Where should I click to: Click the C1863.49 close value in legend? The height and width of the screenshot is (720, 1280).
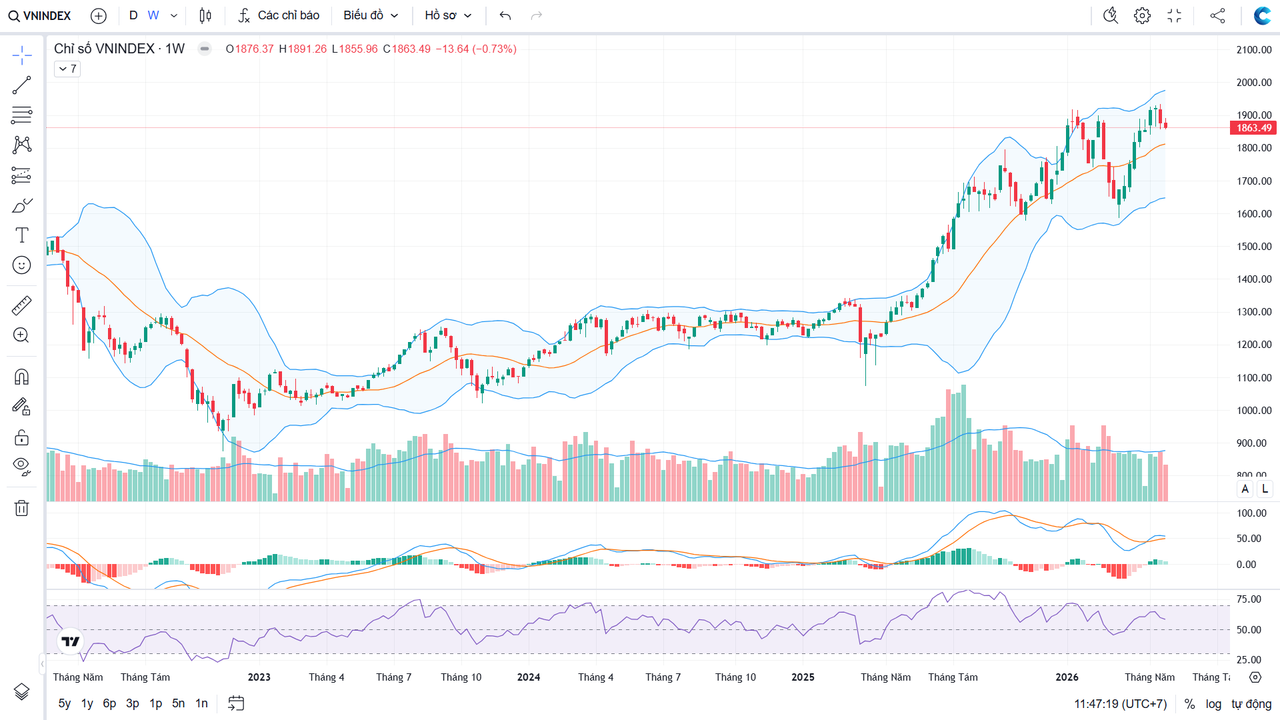[x=406, y=48]
